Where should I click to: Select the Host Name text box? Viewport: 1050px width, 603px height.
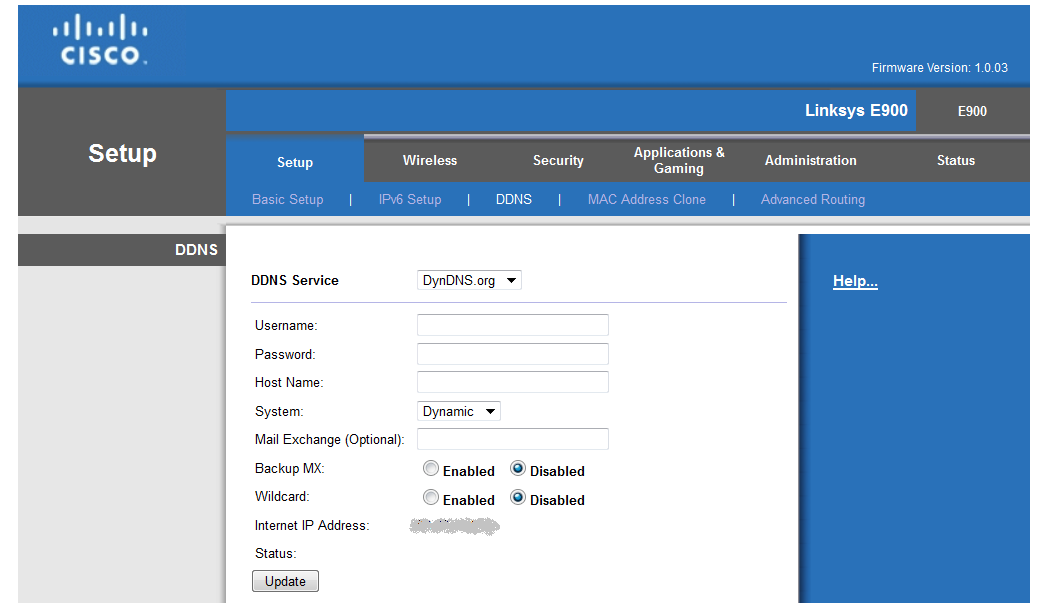(x=512, y=382)
